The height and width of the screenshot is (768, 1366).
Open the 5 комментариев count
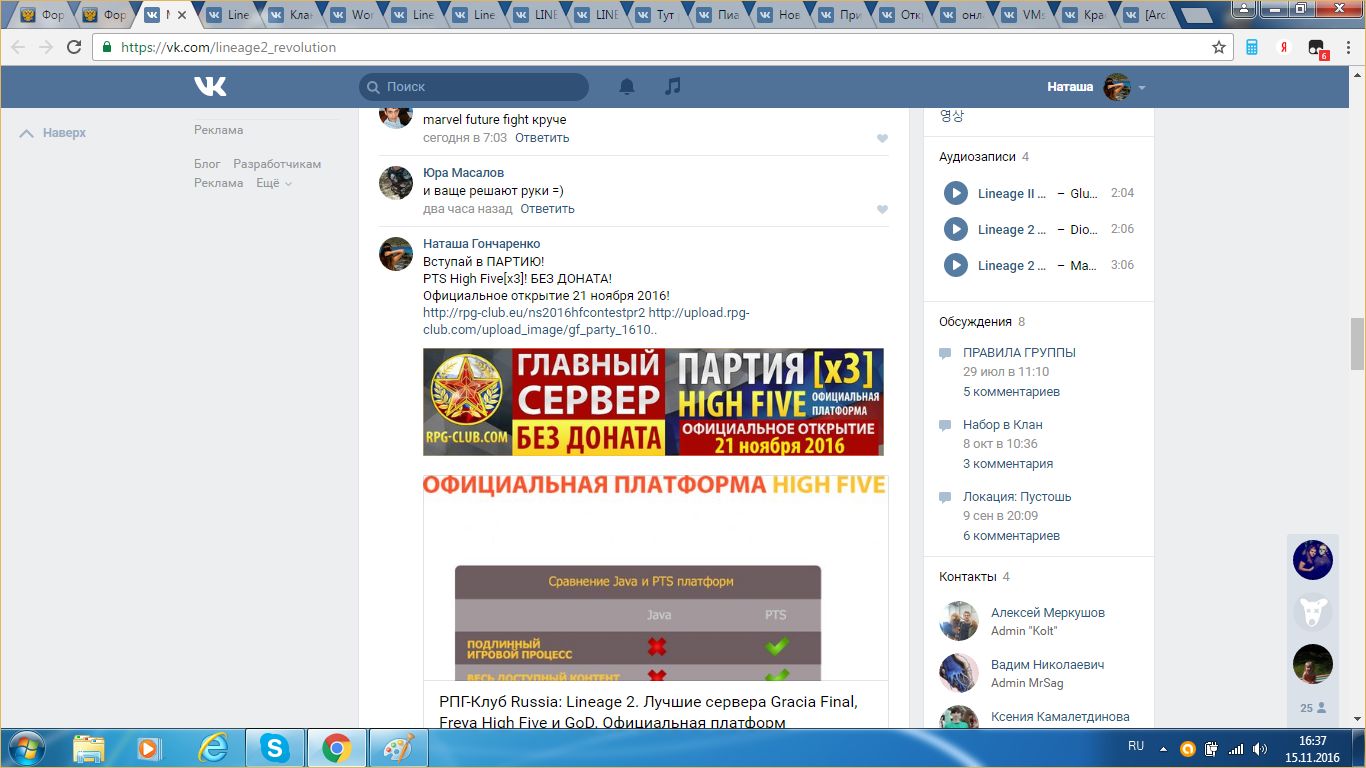1011,392
